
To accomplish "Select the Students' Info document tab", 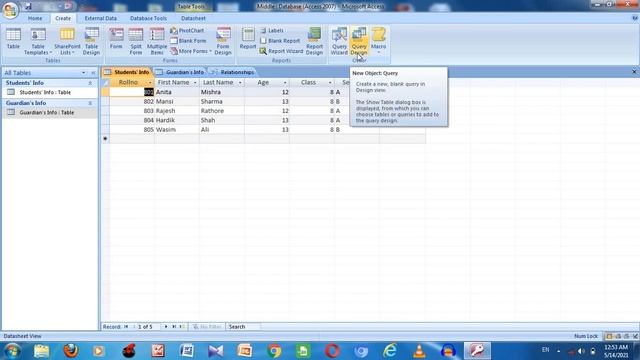I will [127, 72].
